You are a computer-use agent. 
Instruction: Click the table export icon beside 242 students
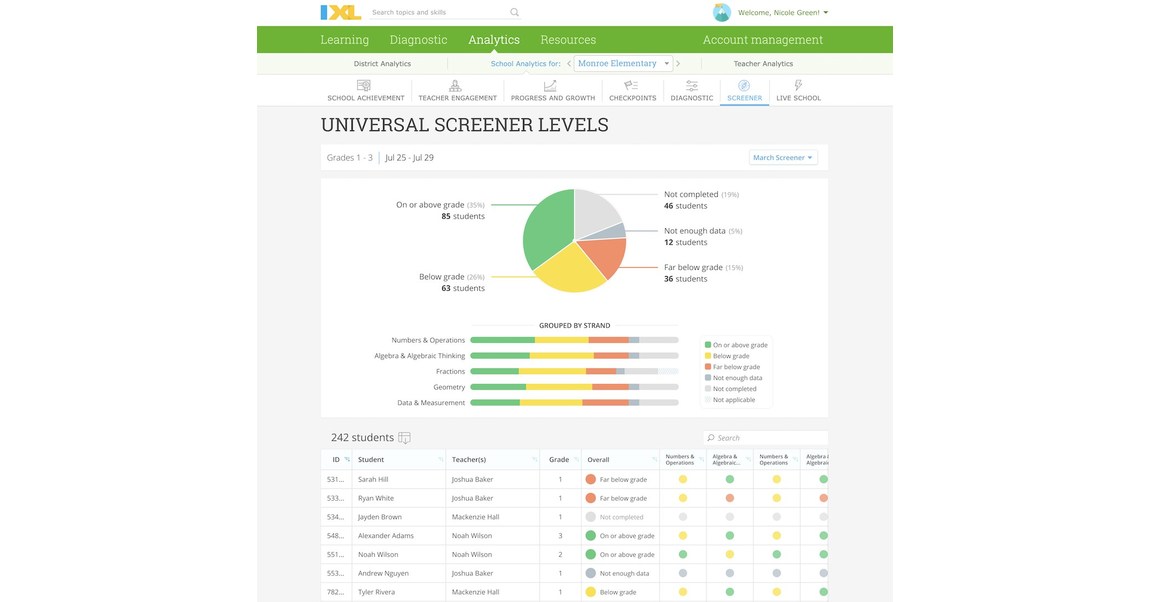405,437
